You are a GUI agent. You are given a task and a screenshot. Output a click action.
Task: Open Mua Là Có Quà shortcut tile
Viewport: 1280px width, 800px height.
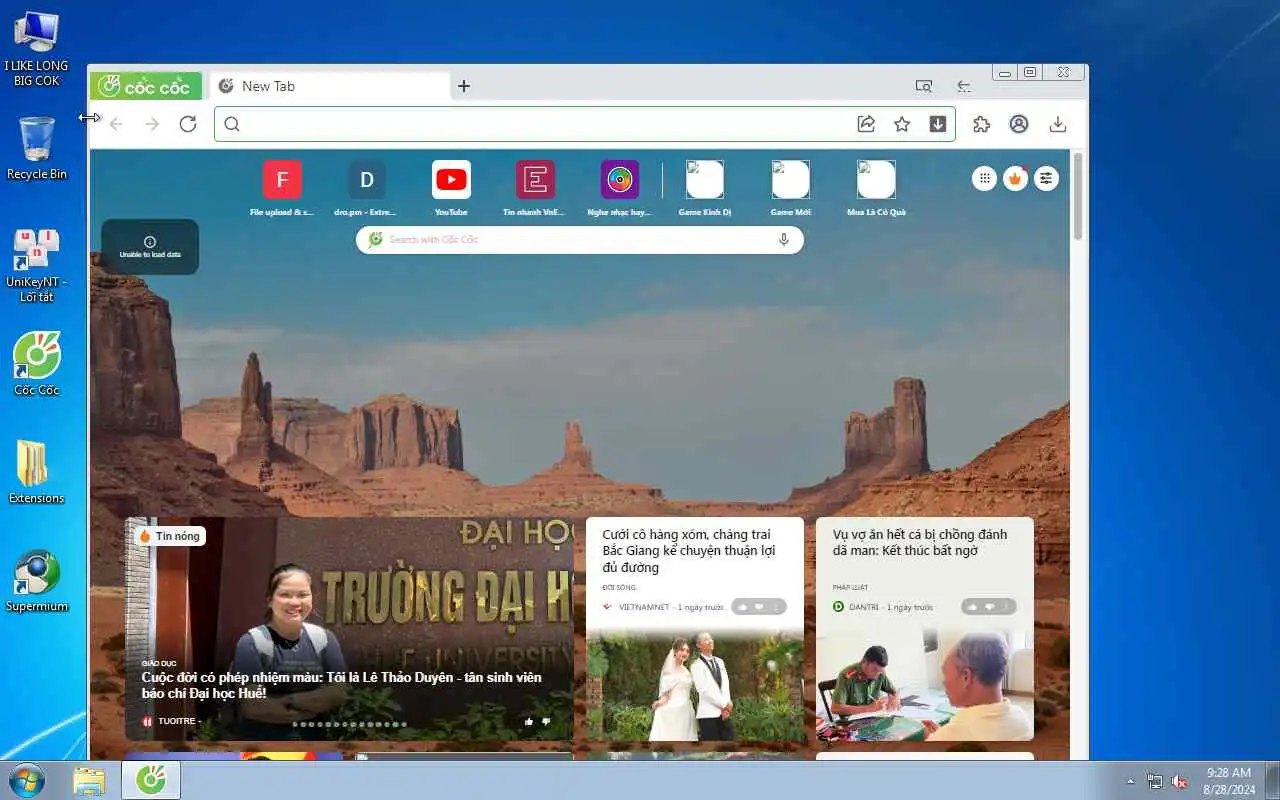click(x=876, y=188)
